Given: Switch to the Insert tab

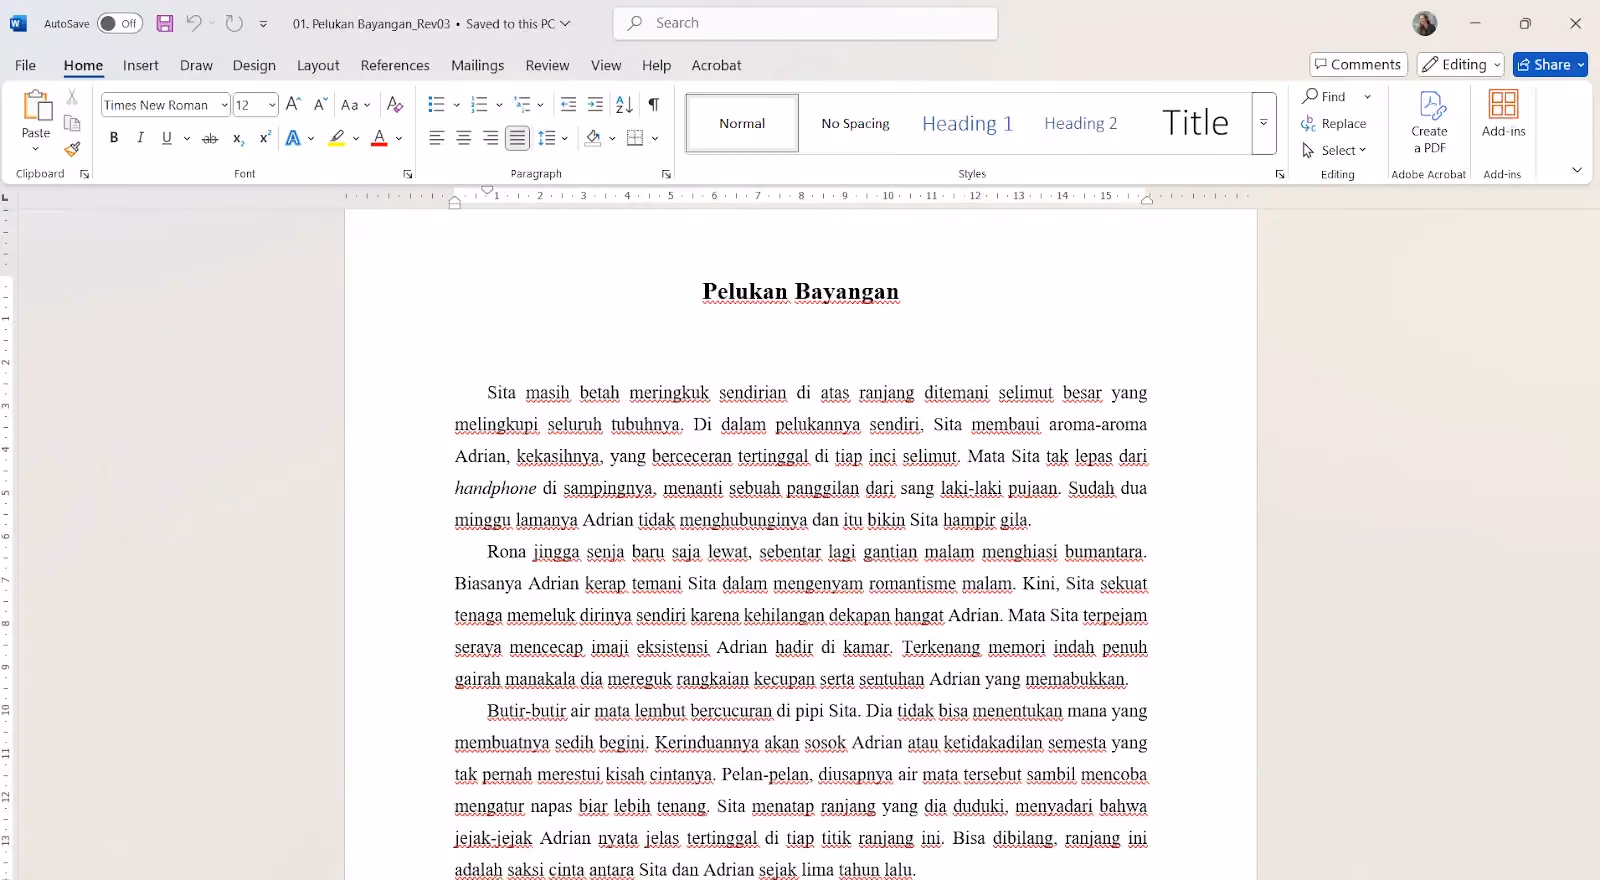Looking at the screenshot, I should point(141,65).
